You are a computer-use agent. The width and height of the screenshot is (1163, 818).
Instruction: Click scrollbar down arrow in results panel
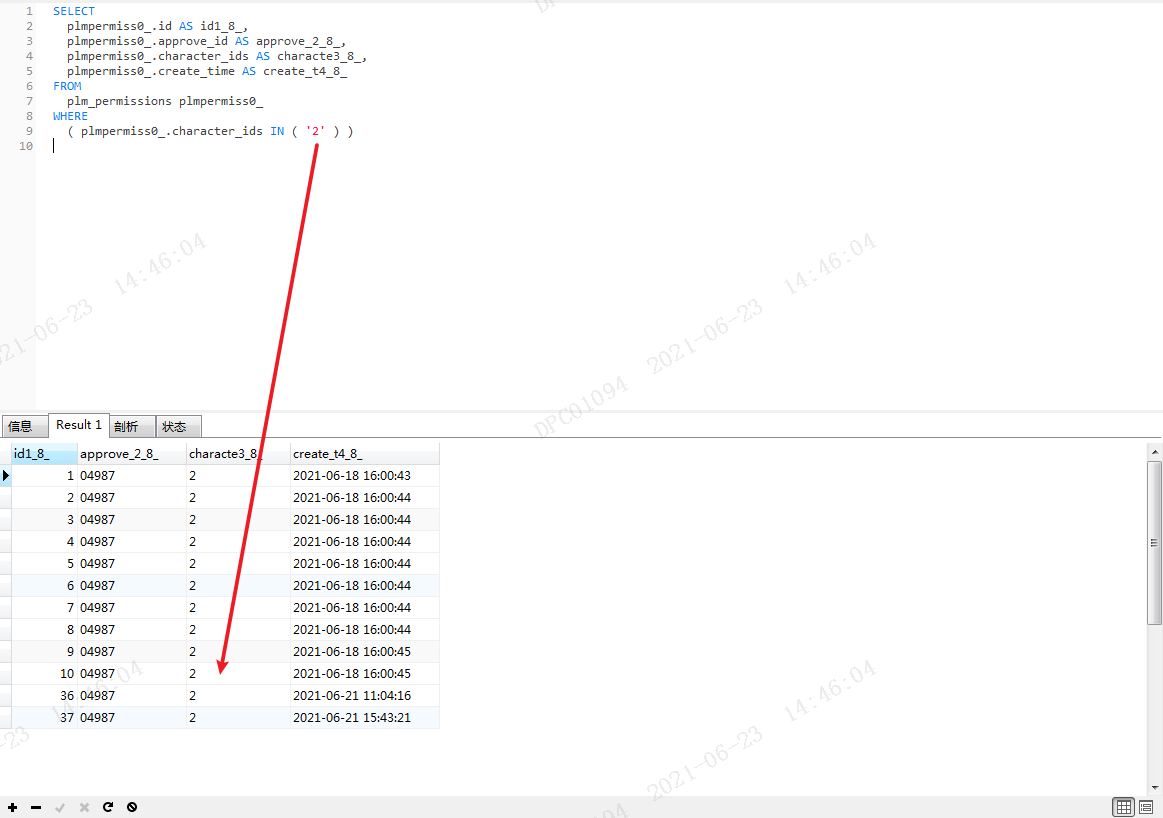(1154, 788)
